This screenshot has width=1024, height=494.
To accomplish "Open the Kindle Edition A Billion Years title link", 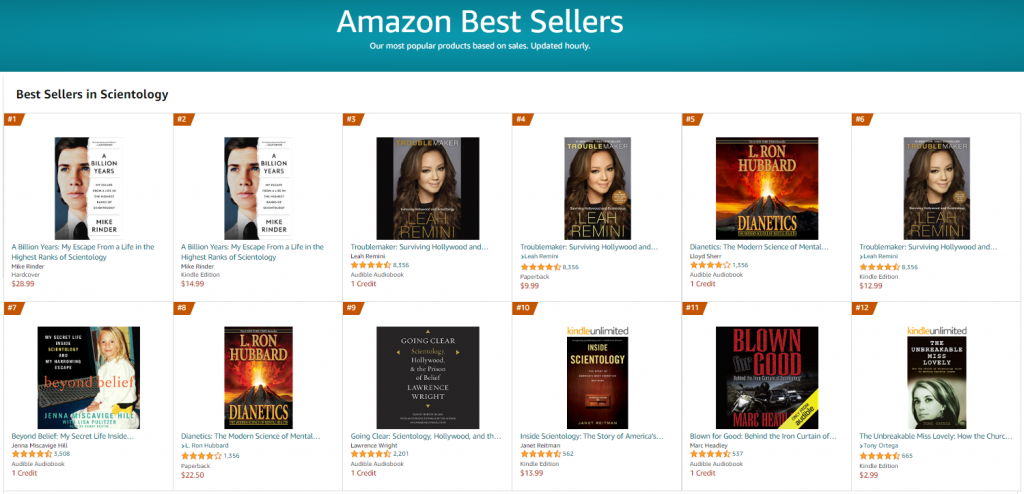I will pyautogui.click(x=252, y=252).
